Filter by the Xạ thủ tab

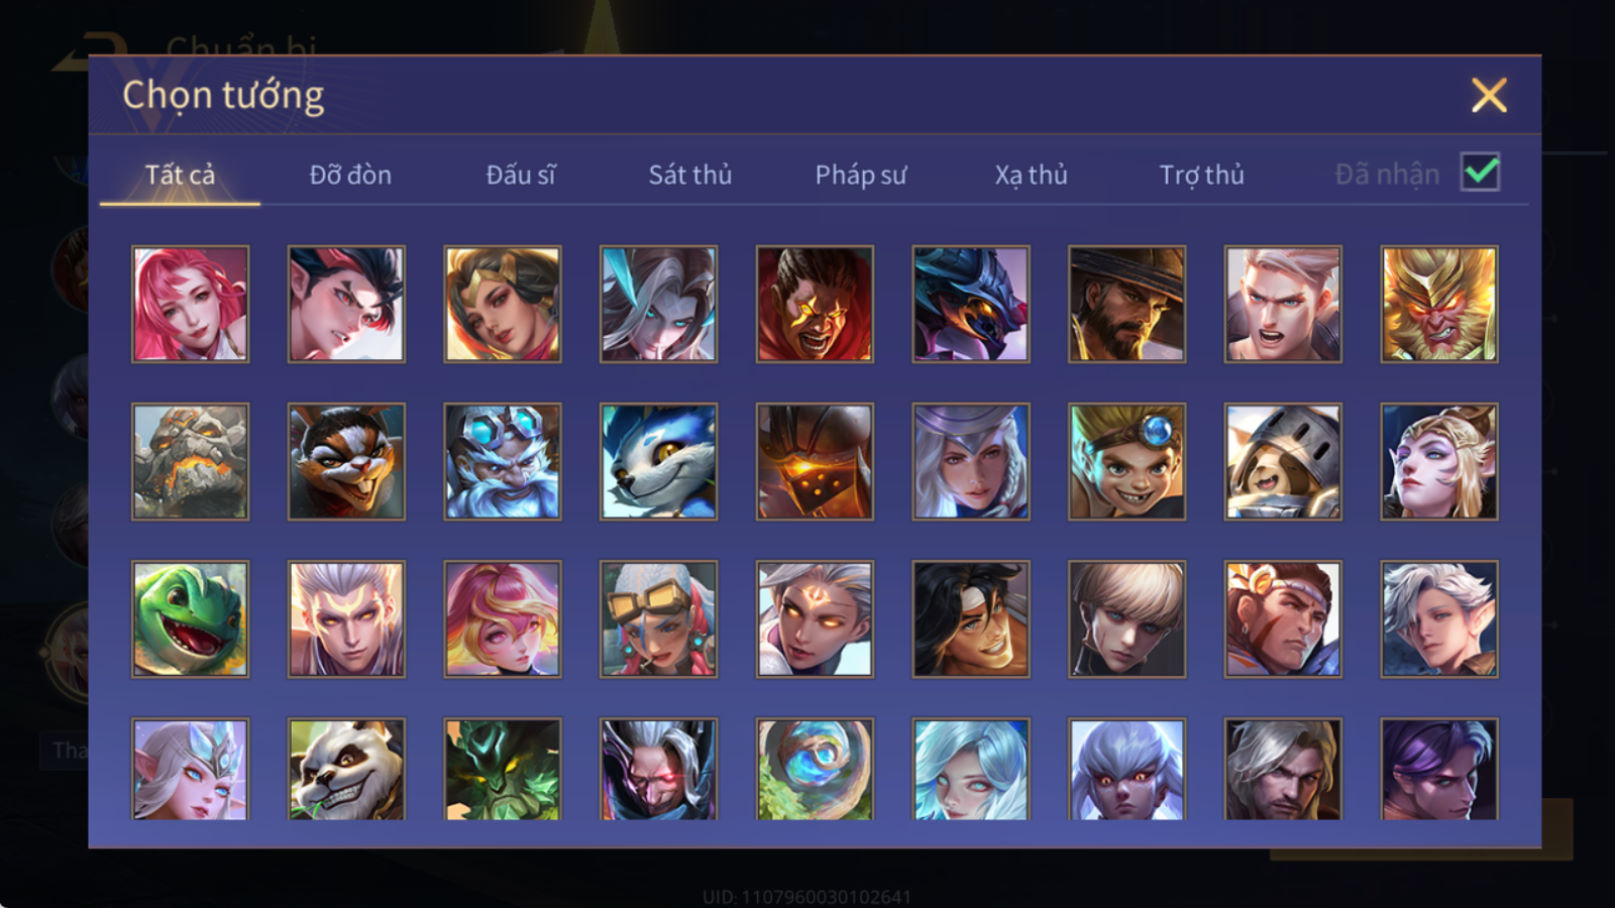click(x=1031, y=175)
